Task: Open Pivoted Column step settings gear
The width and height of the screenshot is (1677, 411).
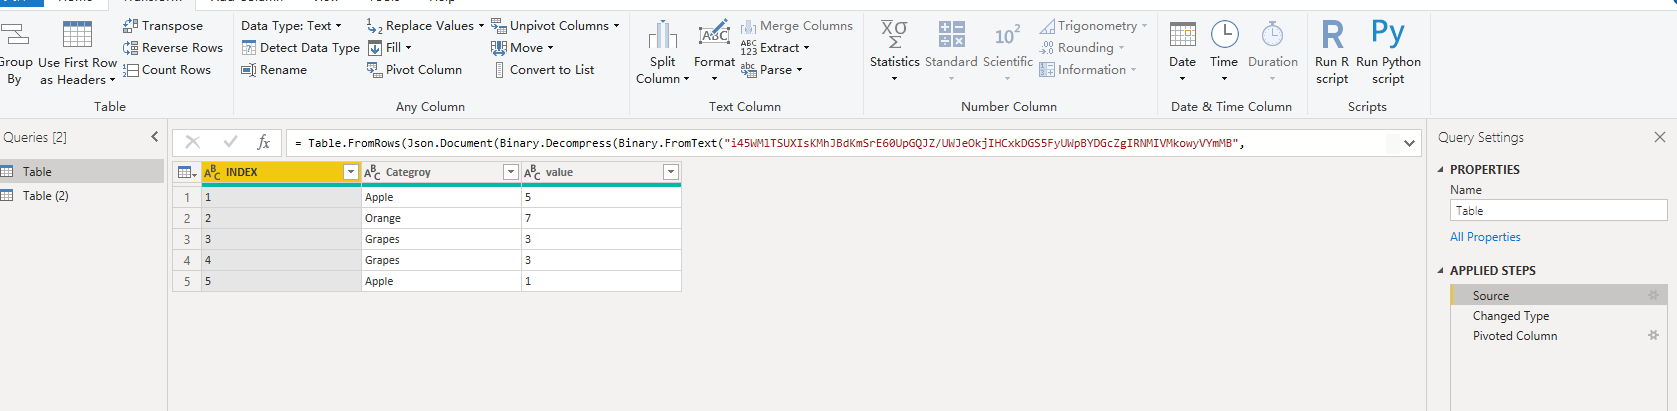Action: [1653, 335]
